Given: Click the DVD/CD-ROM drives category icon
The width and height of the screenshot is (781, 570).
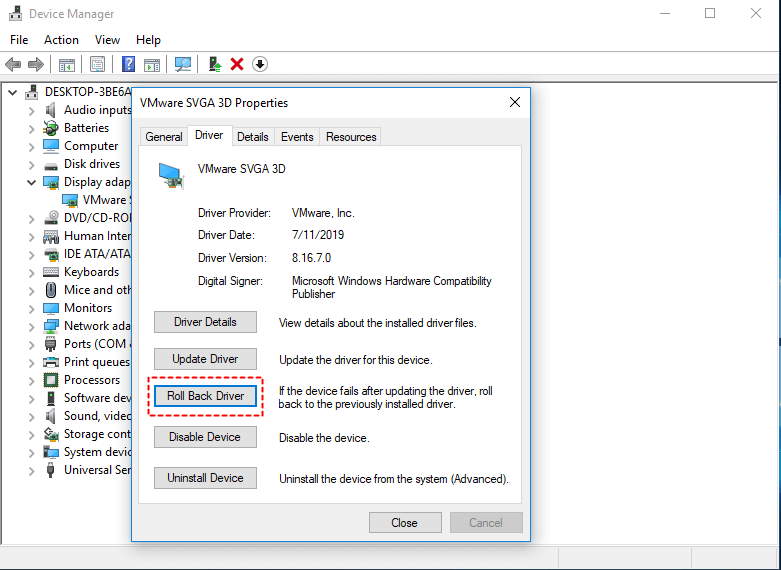Looking at the screenshot, I should pyautogui.click(x=51, y=218).
